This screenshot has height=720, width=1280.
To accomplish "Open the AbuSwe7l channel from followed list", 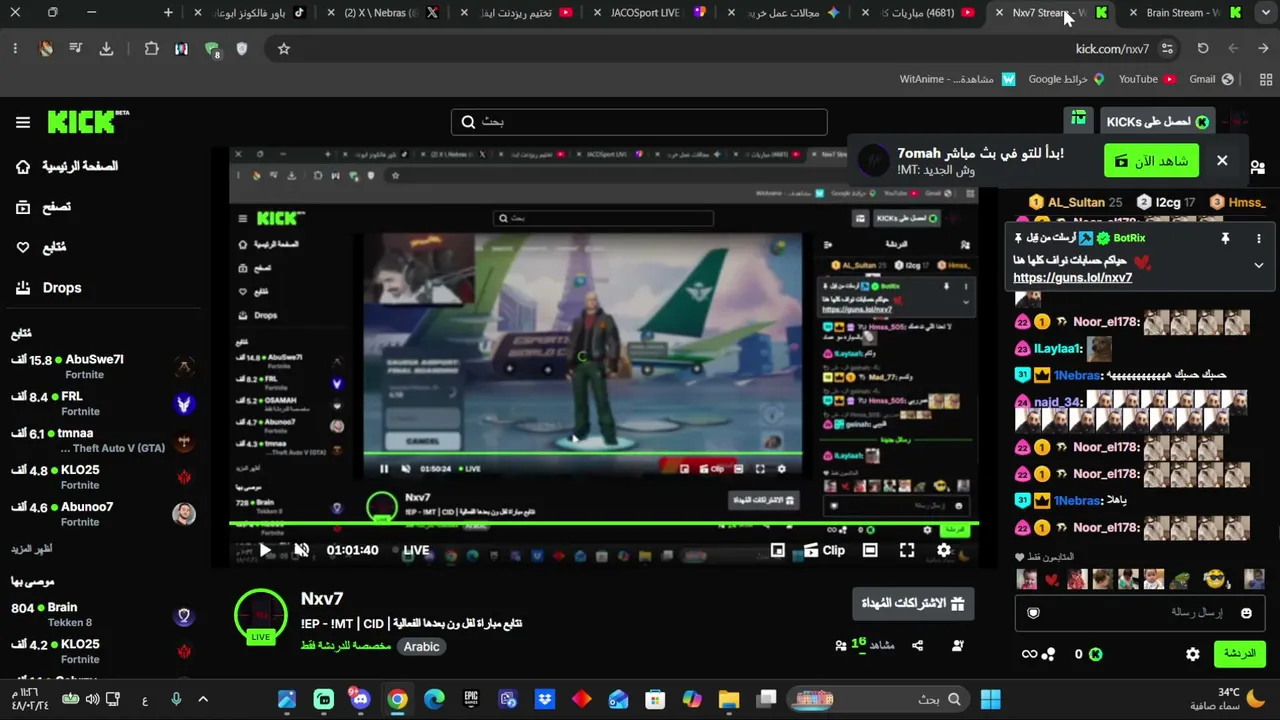I will click(x=102, y=367).
